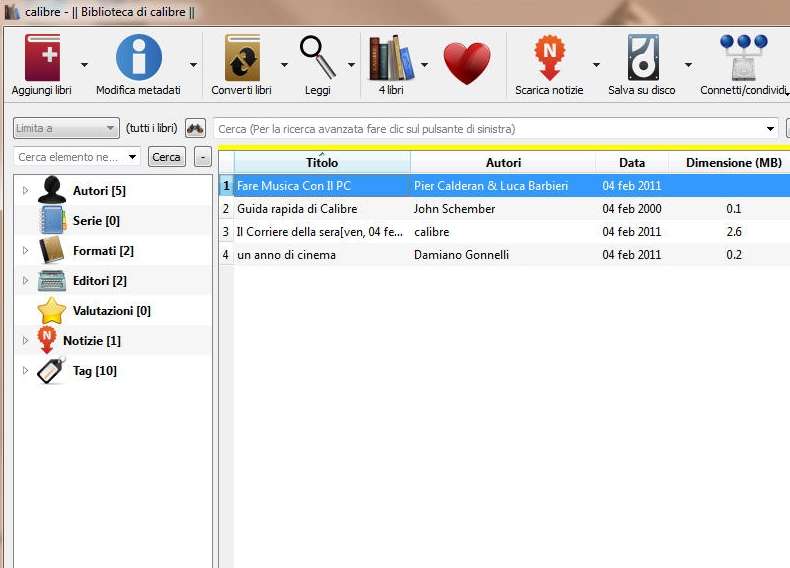Sort by the Autori column header
The height and width of the screenshot is (568, 790).
[x=503, y=162]
